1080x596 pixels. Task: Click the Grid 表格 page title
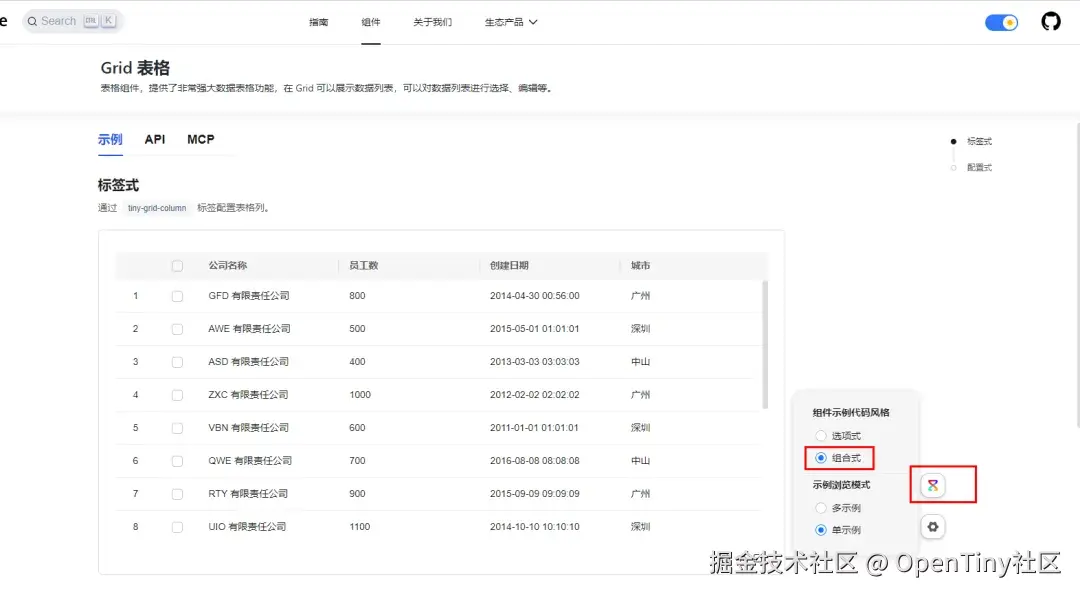pyautogui.click(x=135, y=68)
